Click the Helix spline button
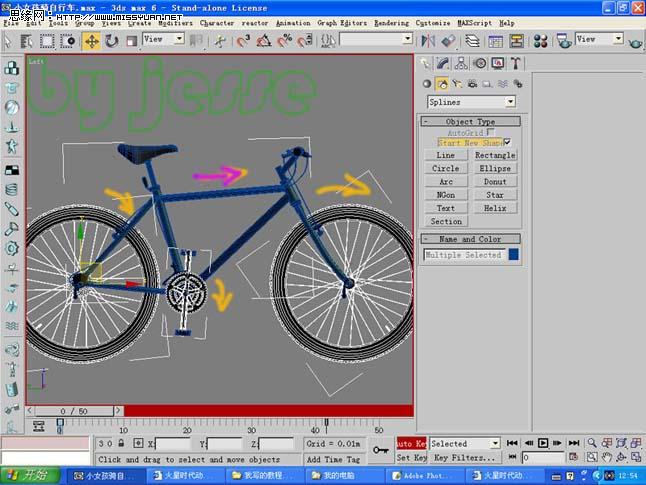 click(495, 208)
